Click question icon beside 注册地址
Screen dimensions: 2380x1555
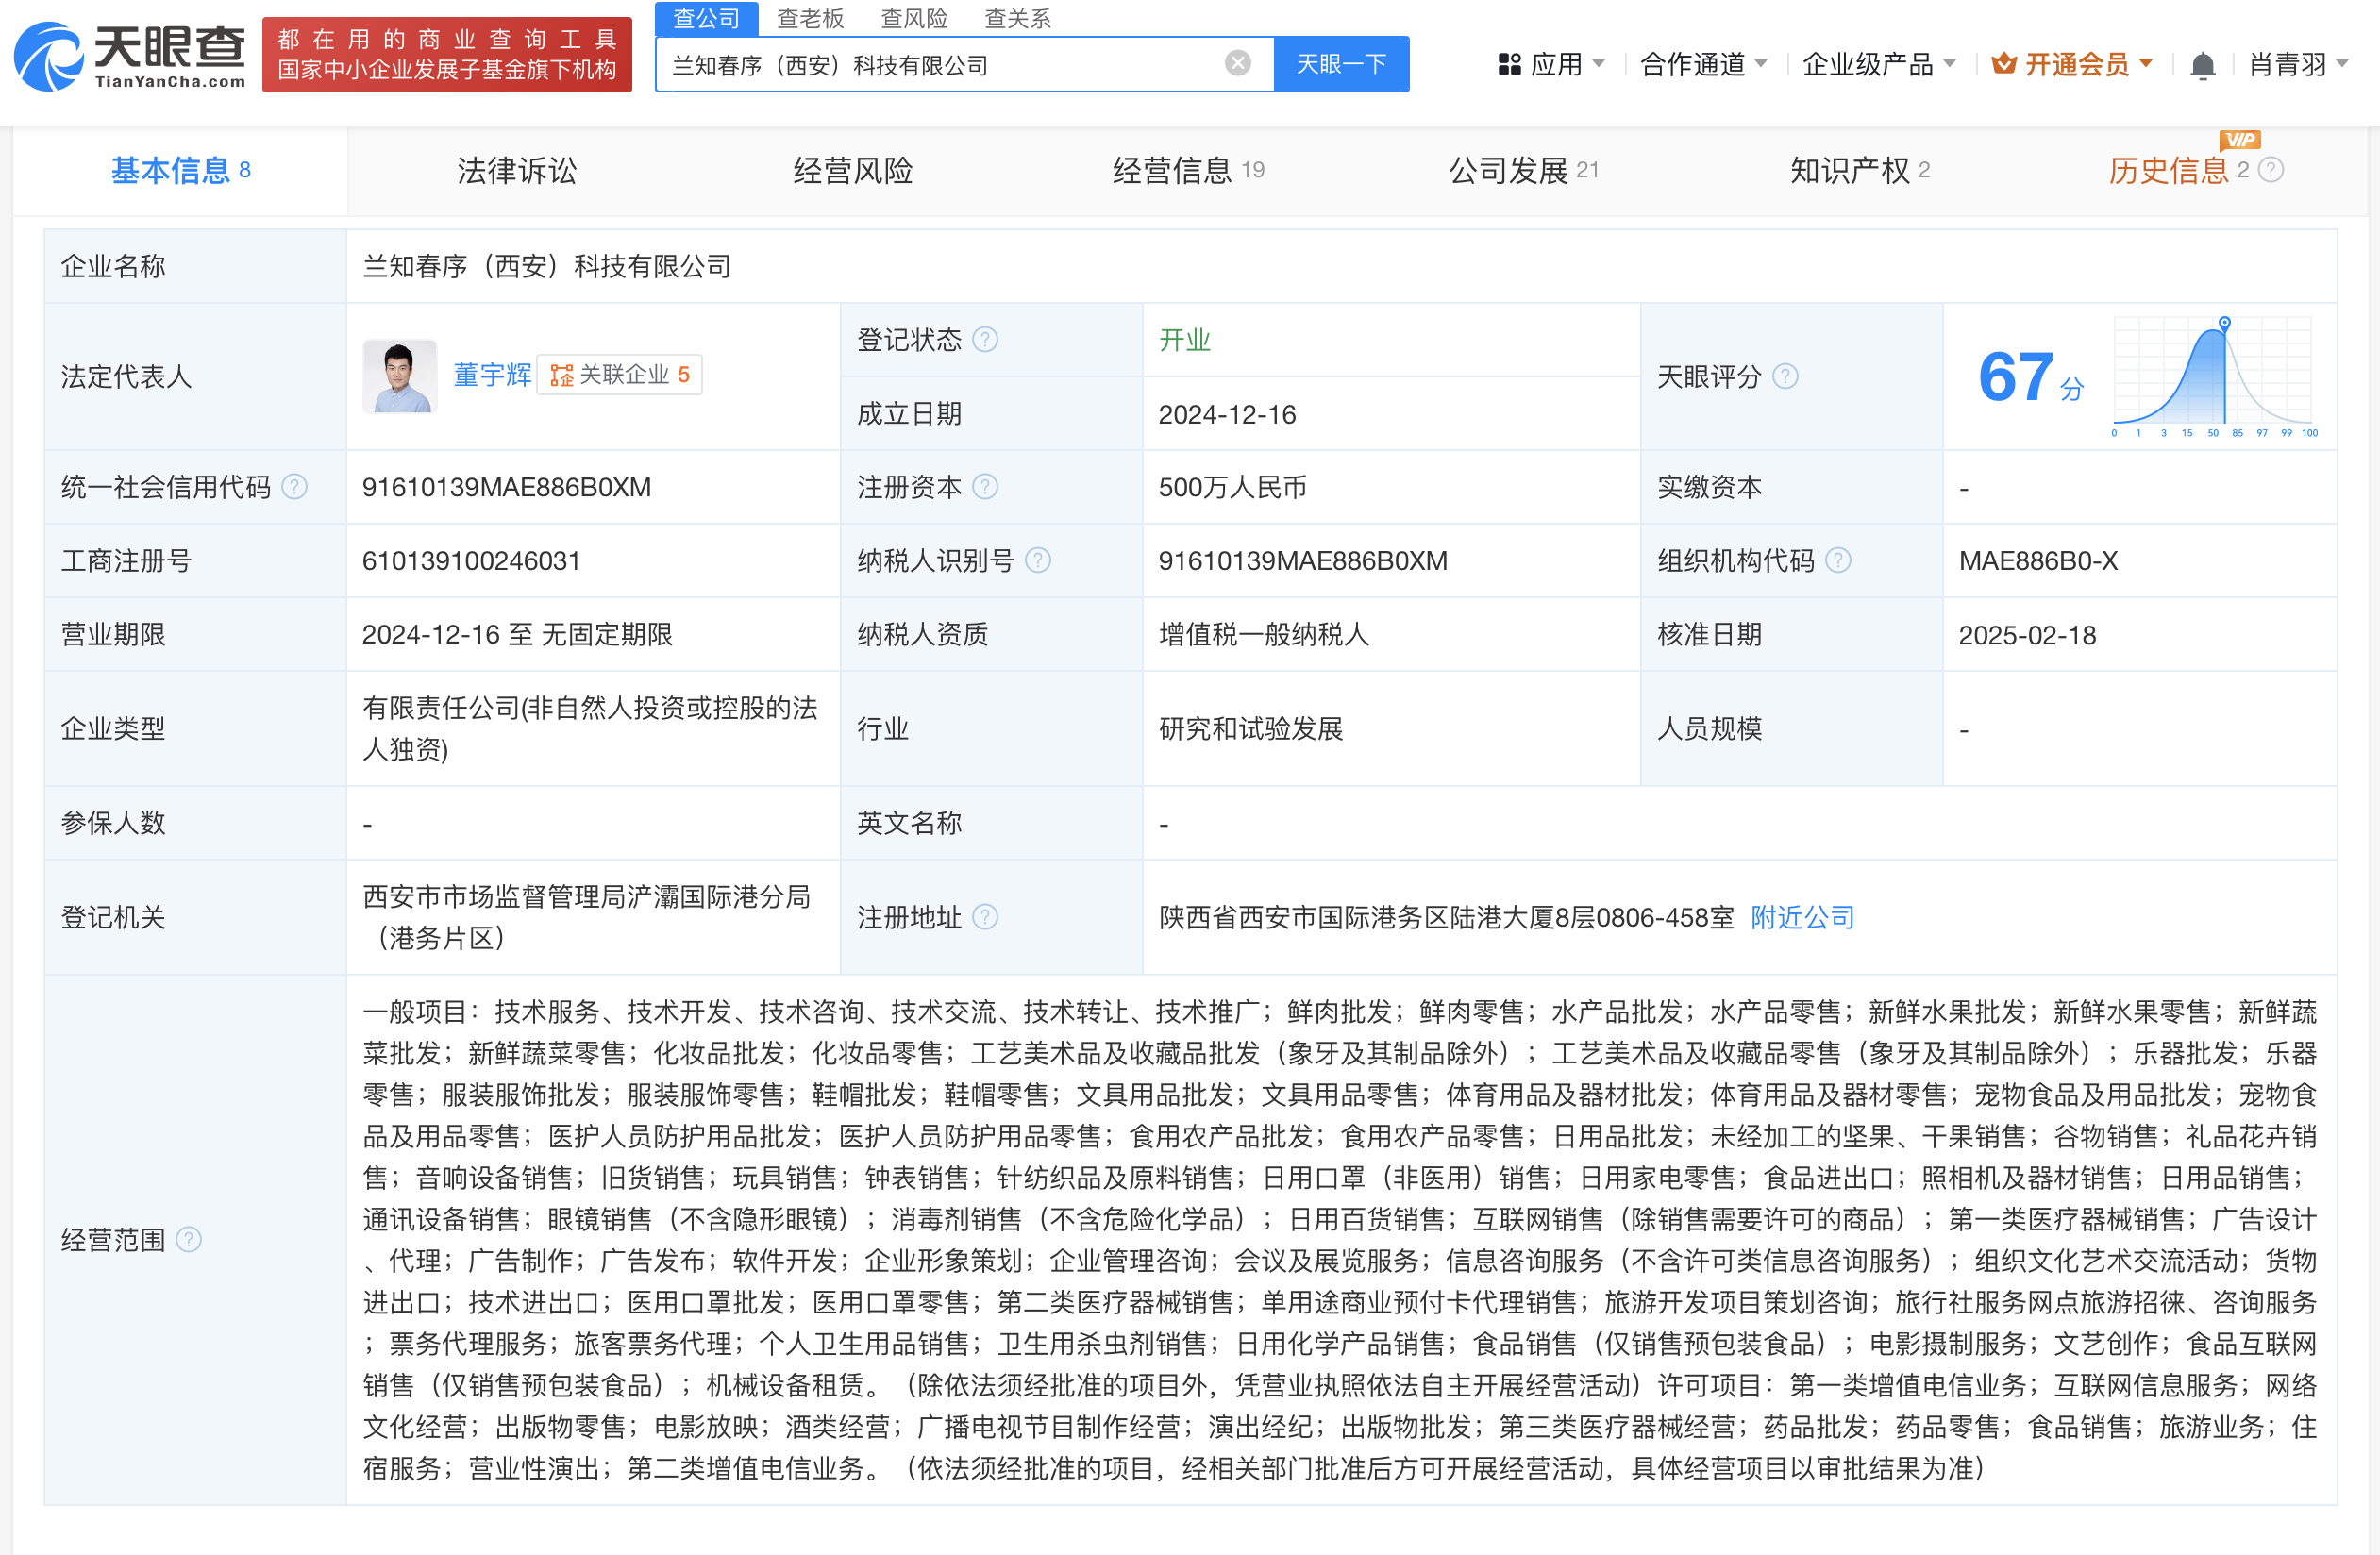click(x=985, y=917)
